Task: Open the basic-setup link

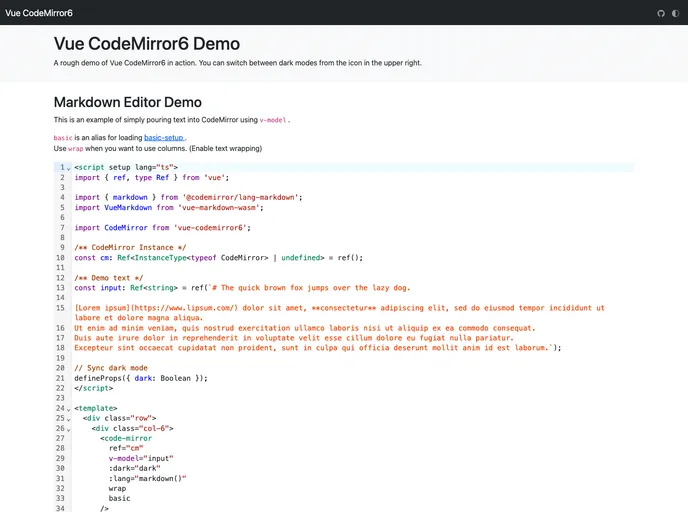Action: pos(164,138)
